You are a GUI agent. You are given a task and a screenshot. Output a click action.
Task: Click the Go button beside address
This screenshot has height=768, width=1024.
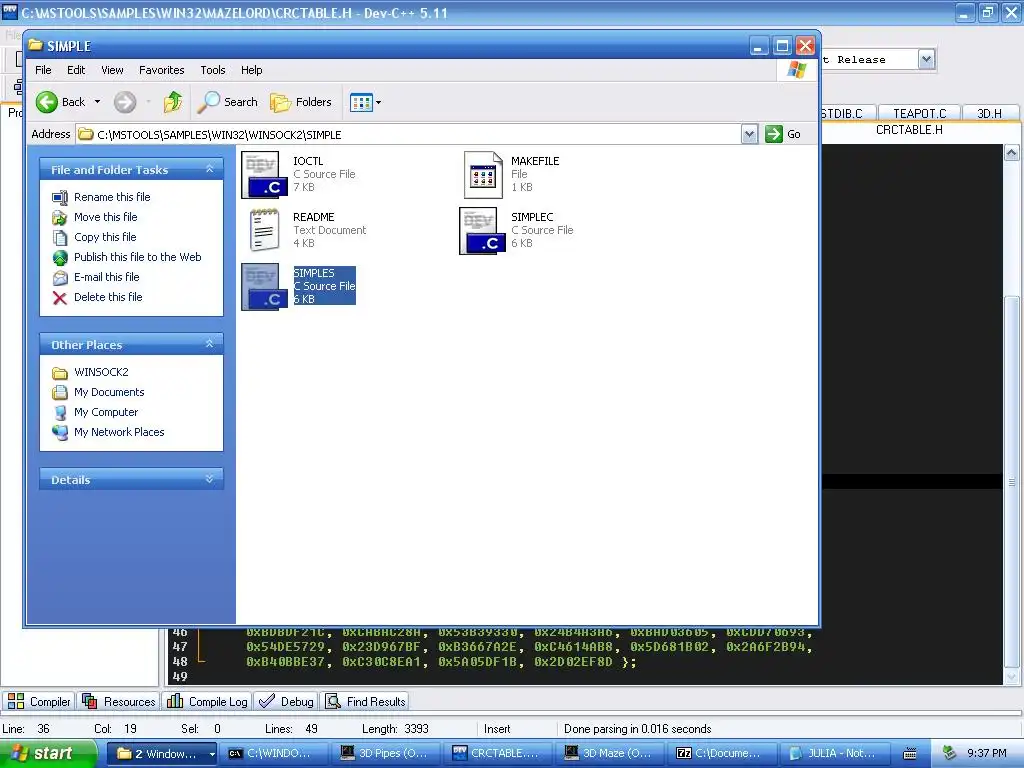(783, 134)
